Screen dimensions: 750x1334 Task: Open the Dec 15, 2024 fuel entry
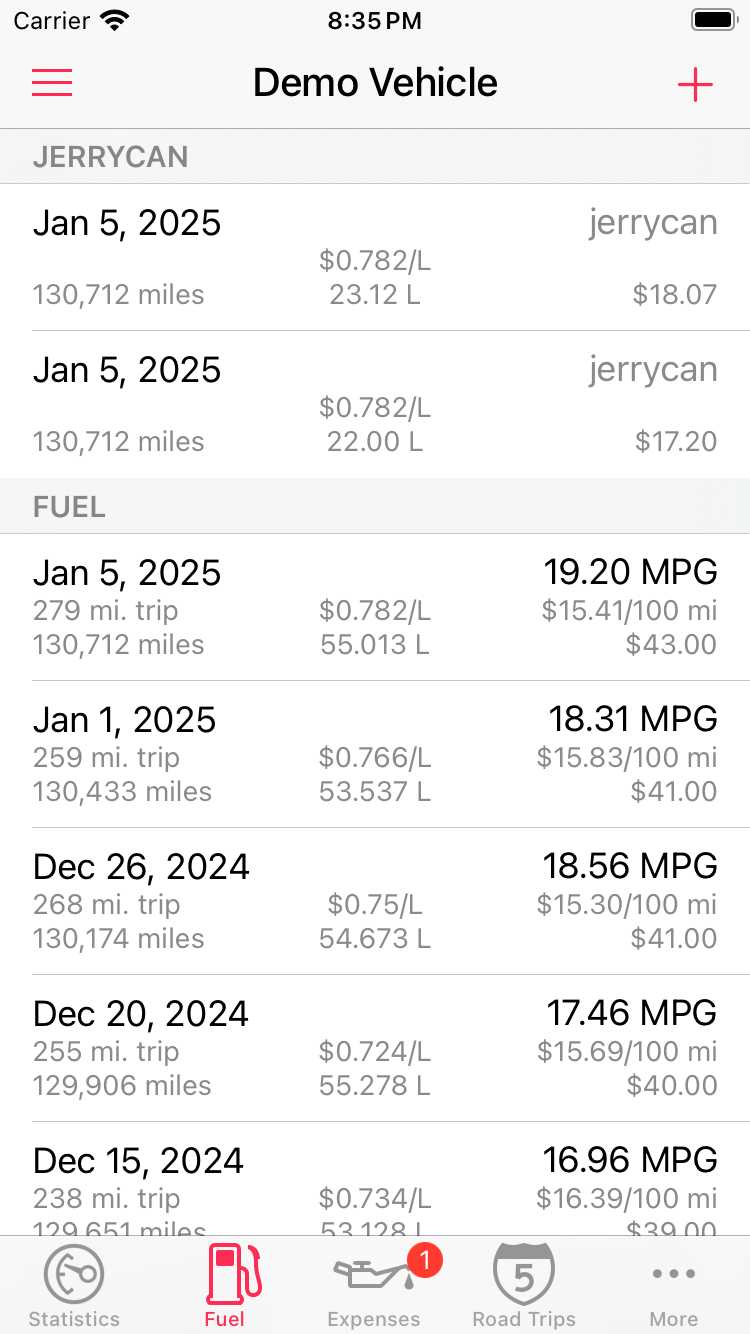pyautogui.click(x=375, y=1178)
